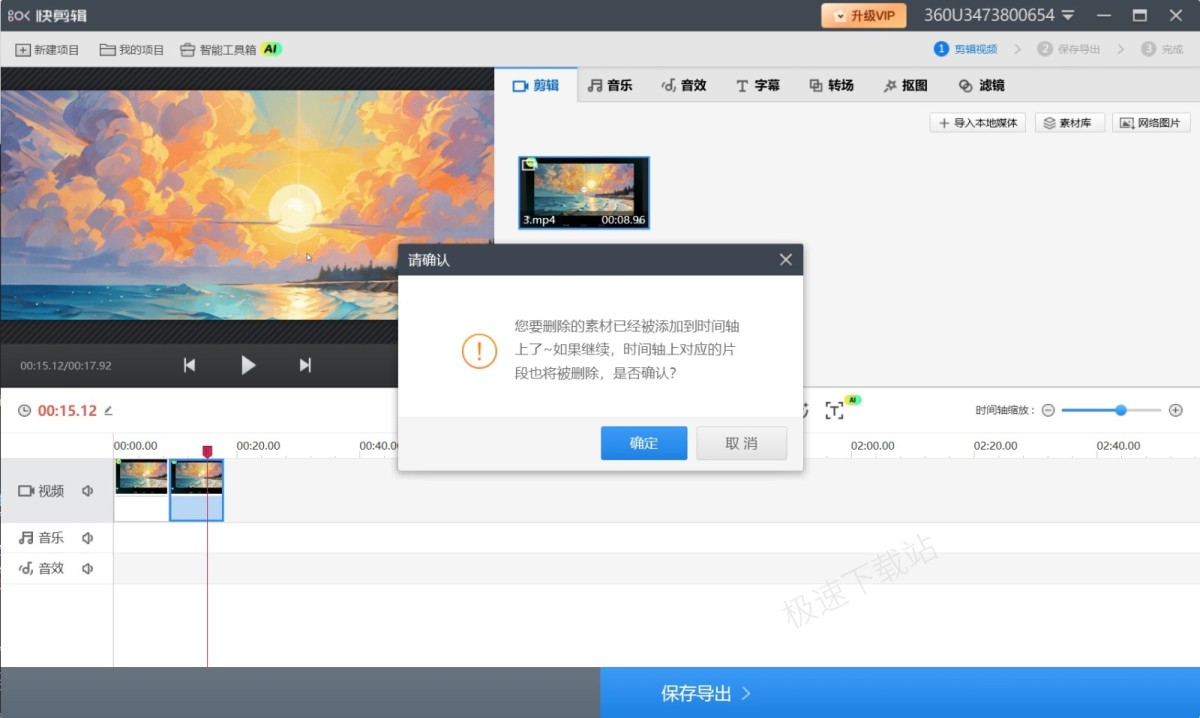Open the 智能工具箱 AI toolbox
This screenshot has width=1200, height=718.
230,49
